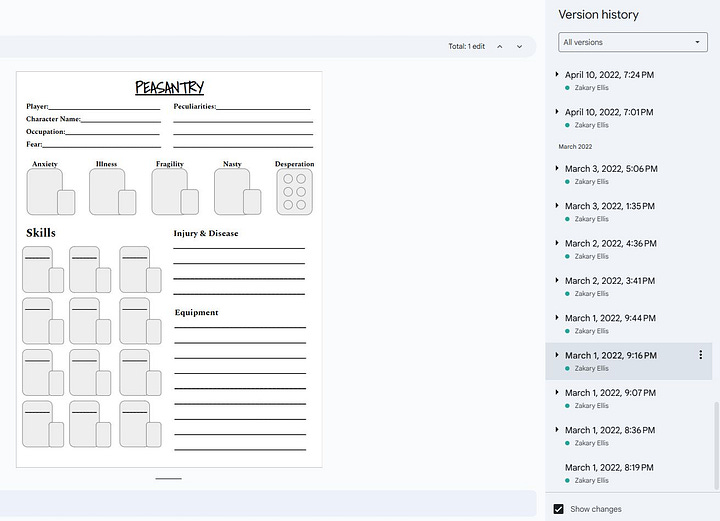Screen dimensions: 720x521
Task: Click the Injury & Disease heading
Action: (x=206, y=233)
